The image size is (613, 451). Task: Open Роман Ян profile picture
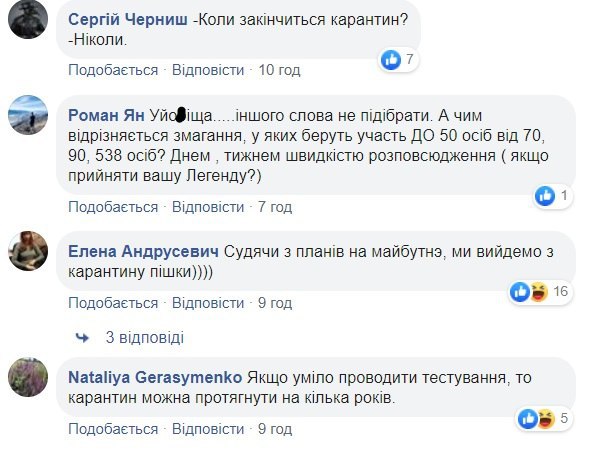30,116
